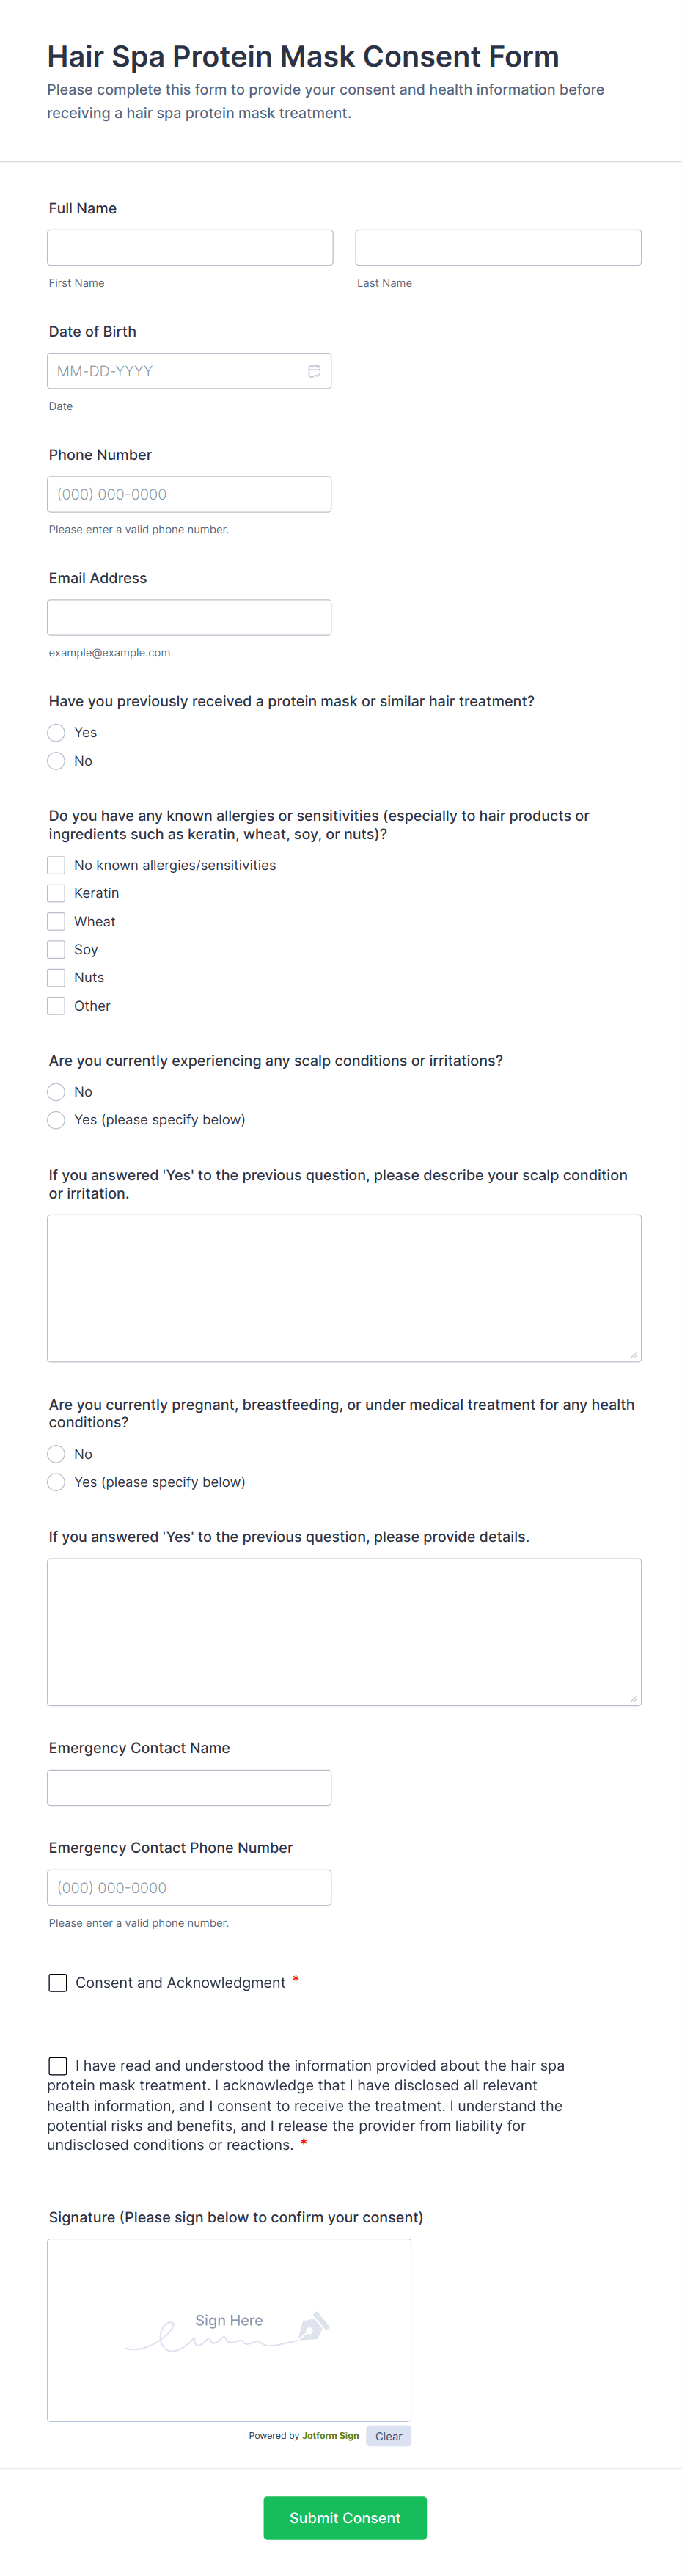Check the Wheat allergy checkbox
The width and height of the screenshot is (682, 2576).
coord(56,920)
